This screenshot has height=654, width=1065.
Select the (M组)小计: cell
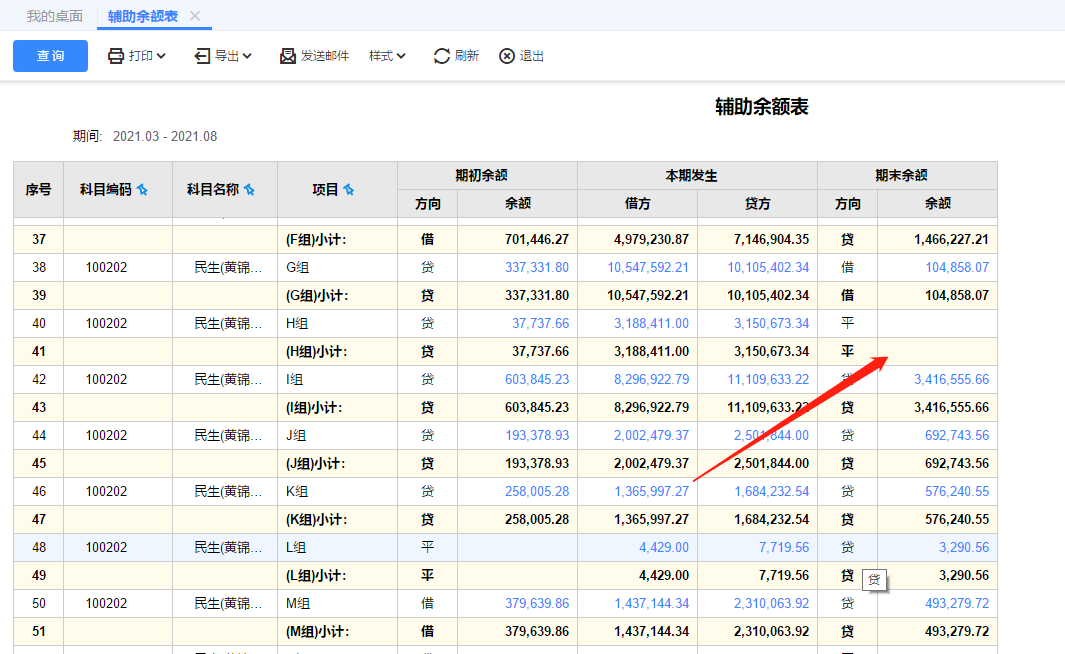pos(337,632)
